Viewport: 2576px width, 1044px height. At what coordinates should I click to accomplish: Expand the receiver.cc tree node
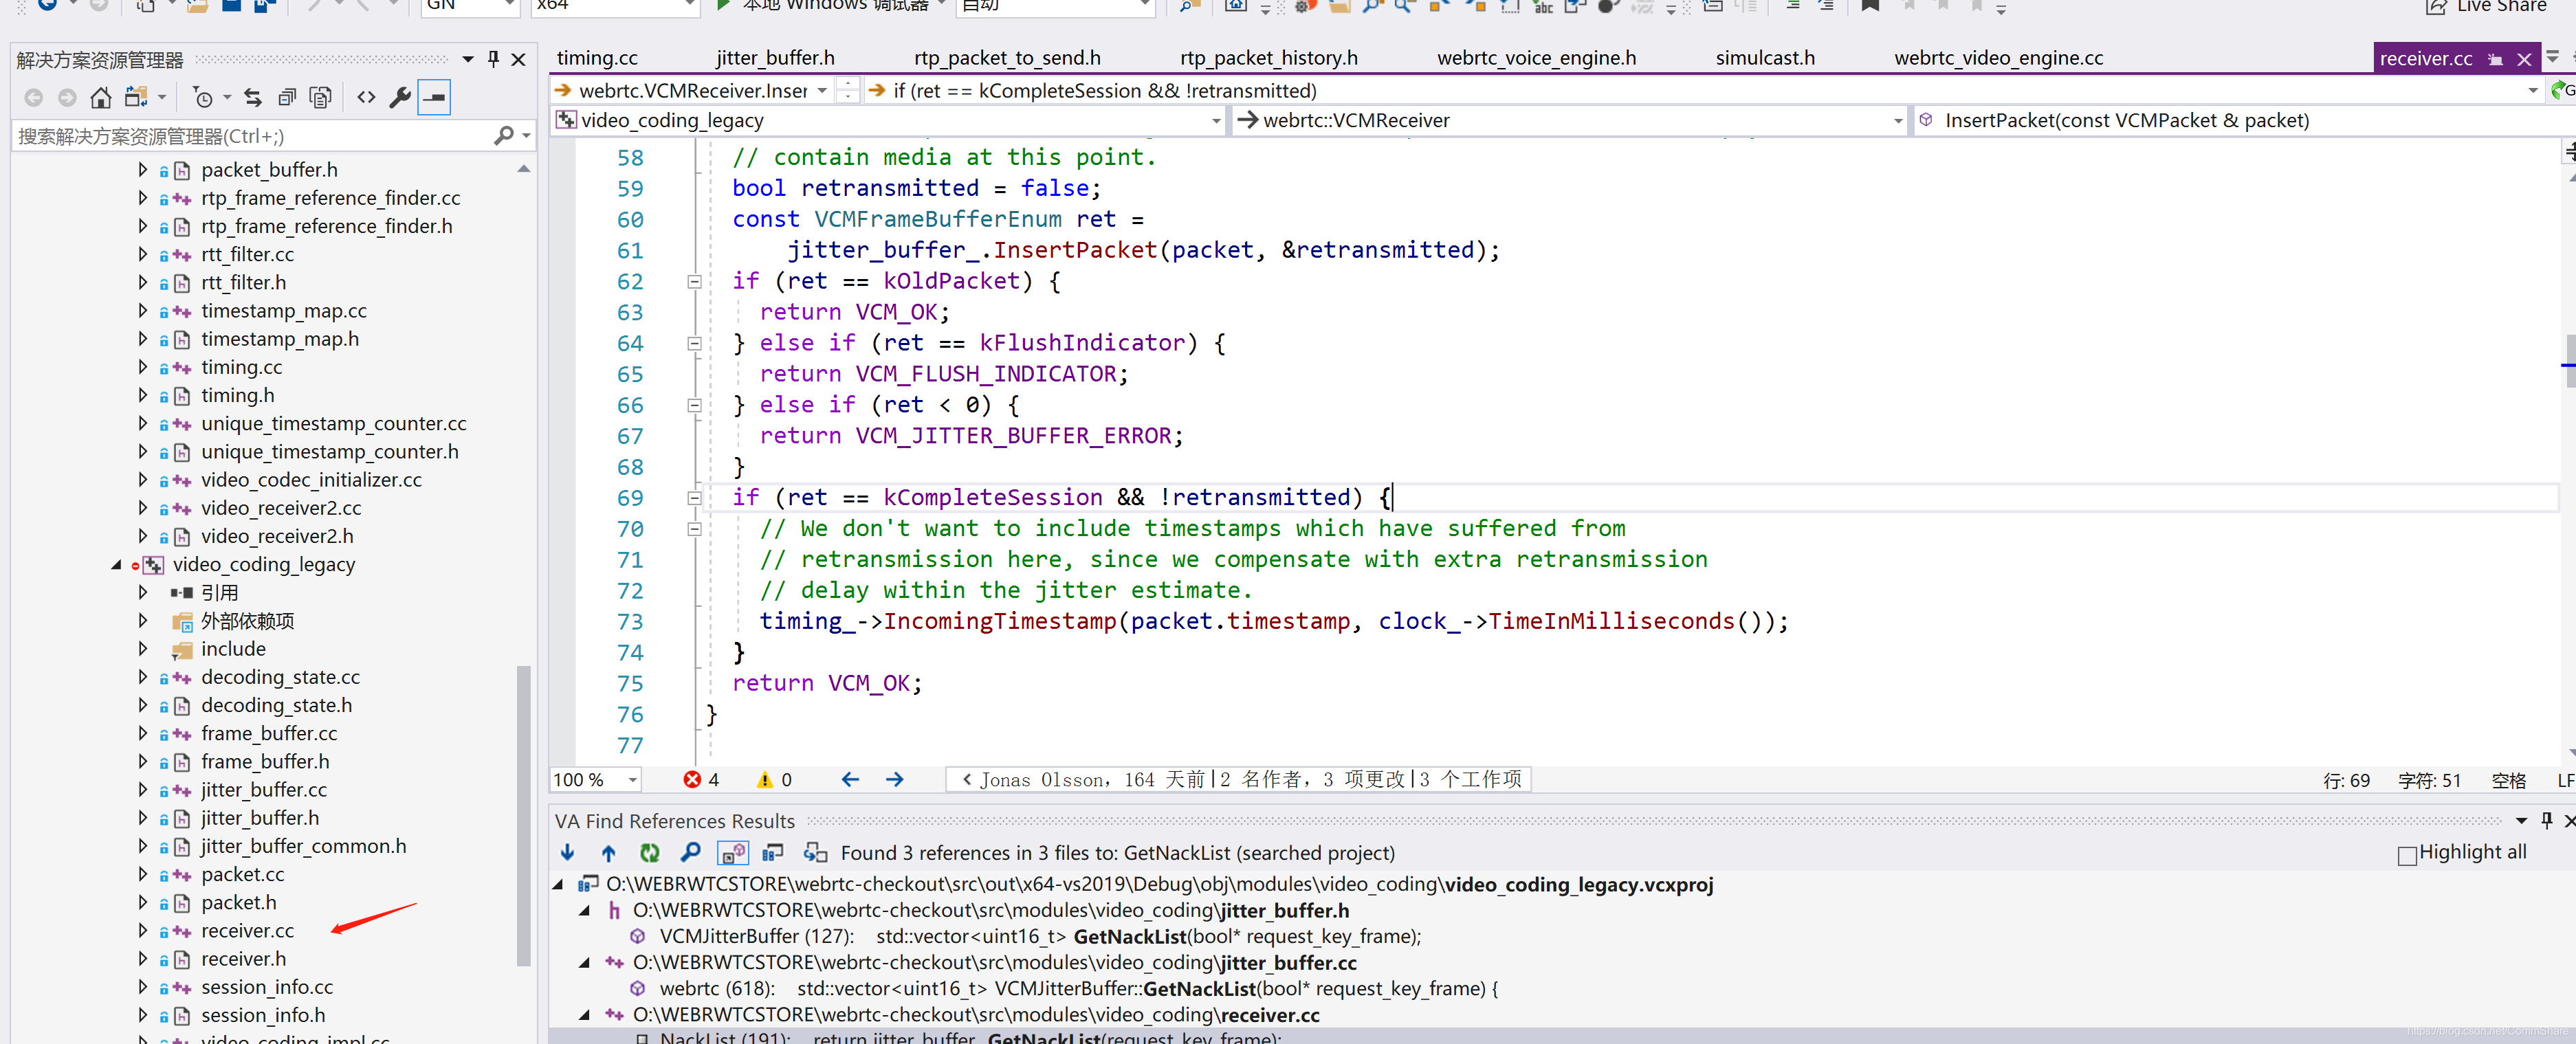[143, 930]
